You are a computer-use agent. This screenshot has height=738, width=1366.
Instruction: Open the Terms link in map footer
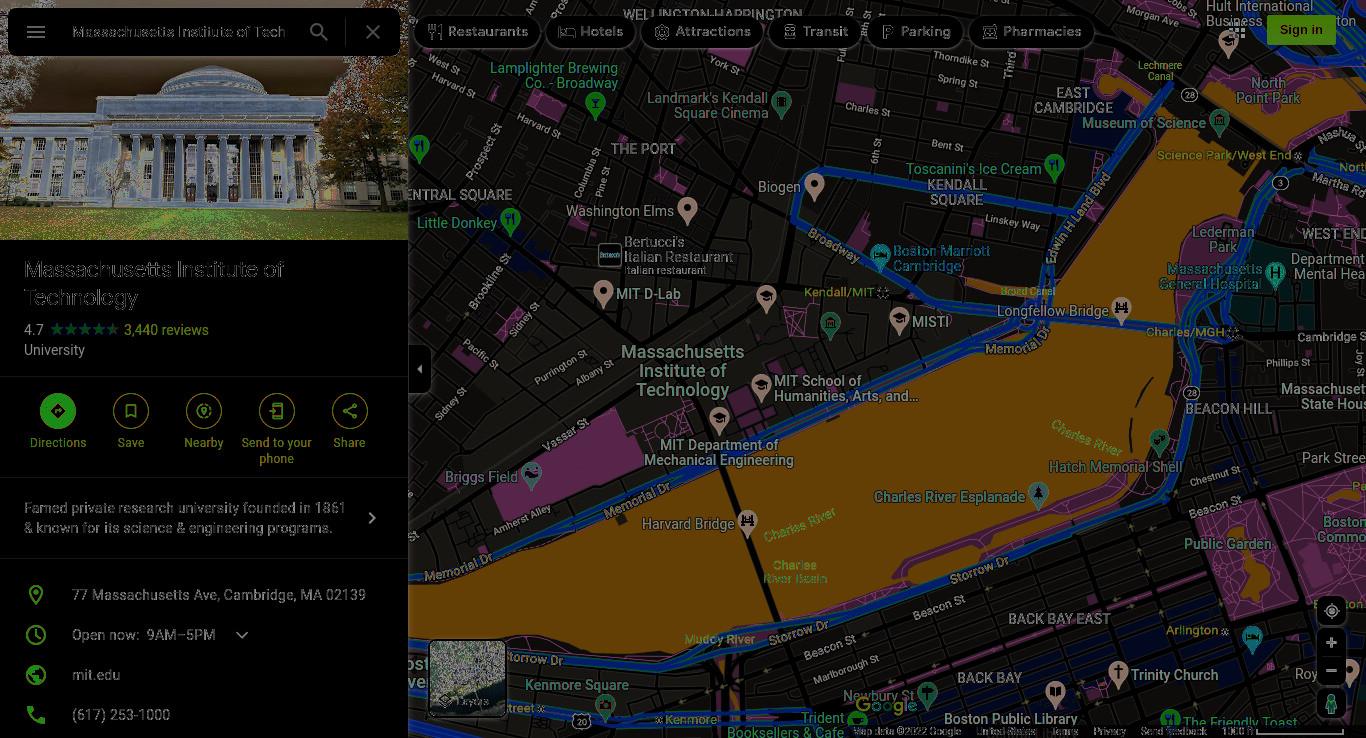pyautogui.click(x=1064, y=731)
